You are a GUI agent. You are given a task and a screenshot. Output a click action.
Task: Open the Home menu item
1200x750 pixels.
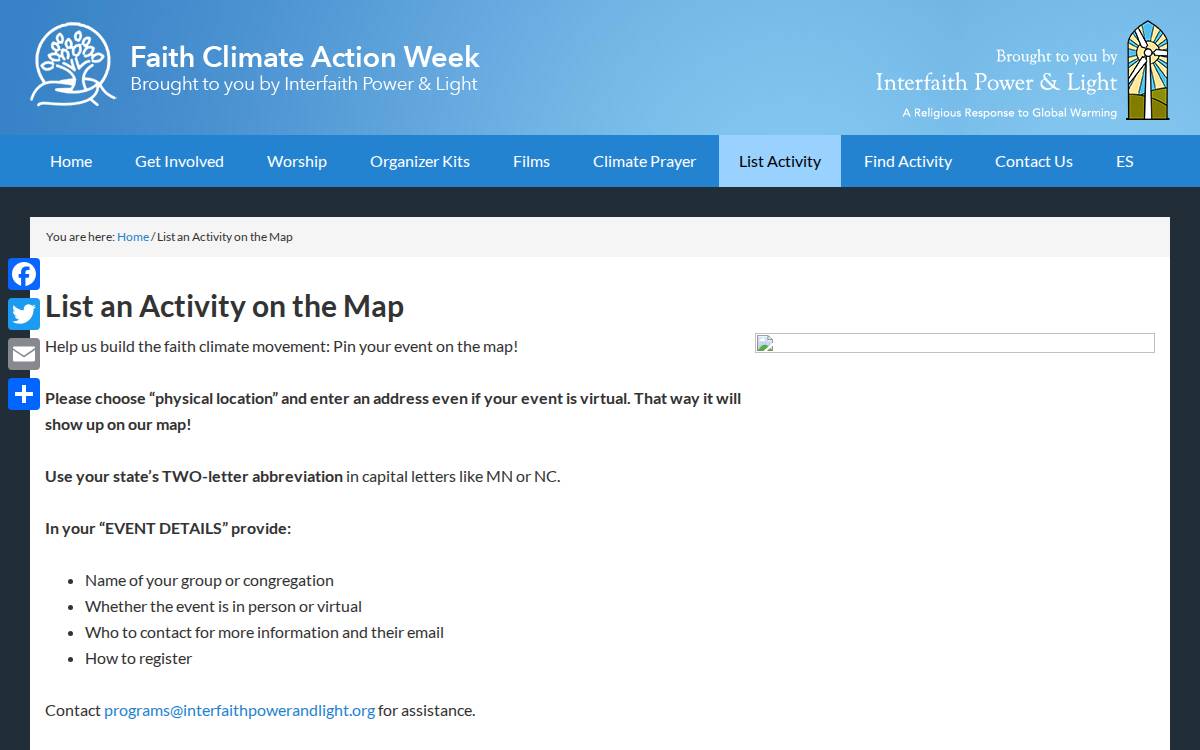point(71,161)
